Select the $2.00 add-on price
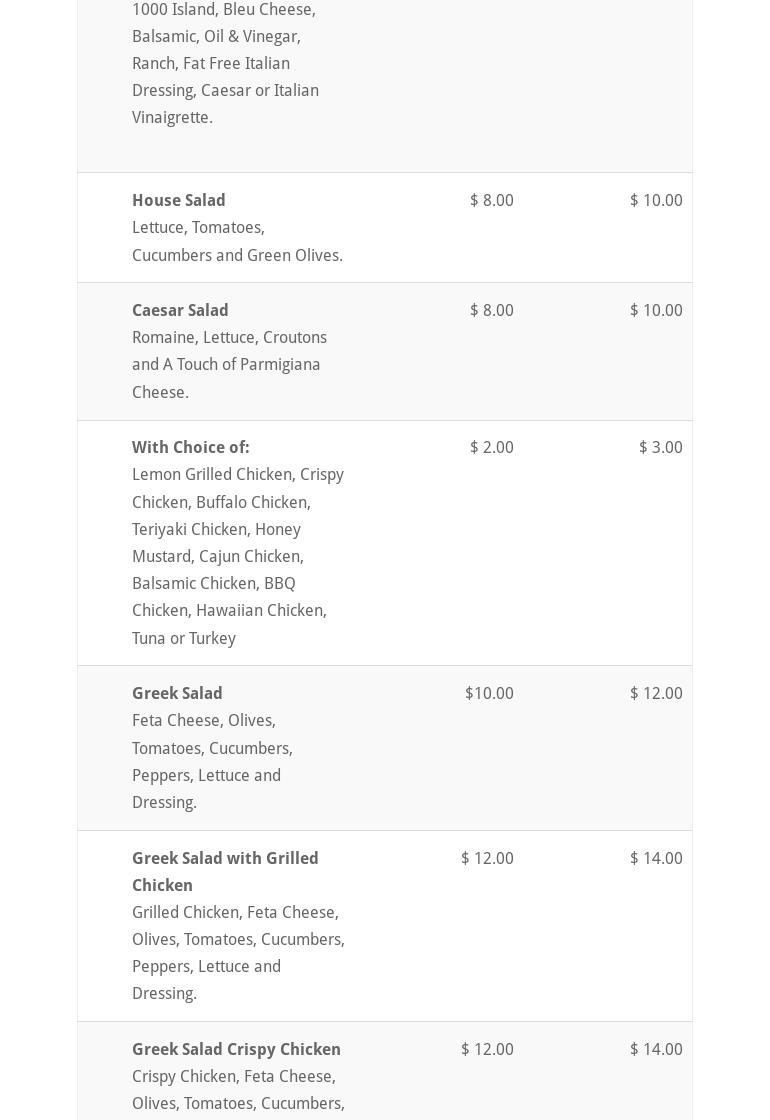 coord(491,447)
